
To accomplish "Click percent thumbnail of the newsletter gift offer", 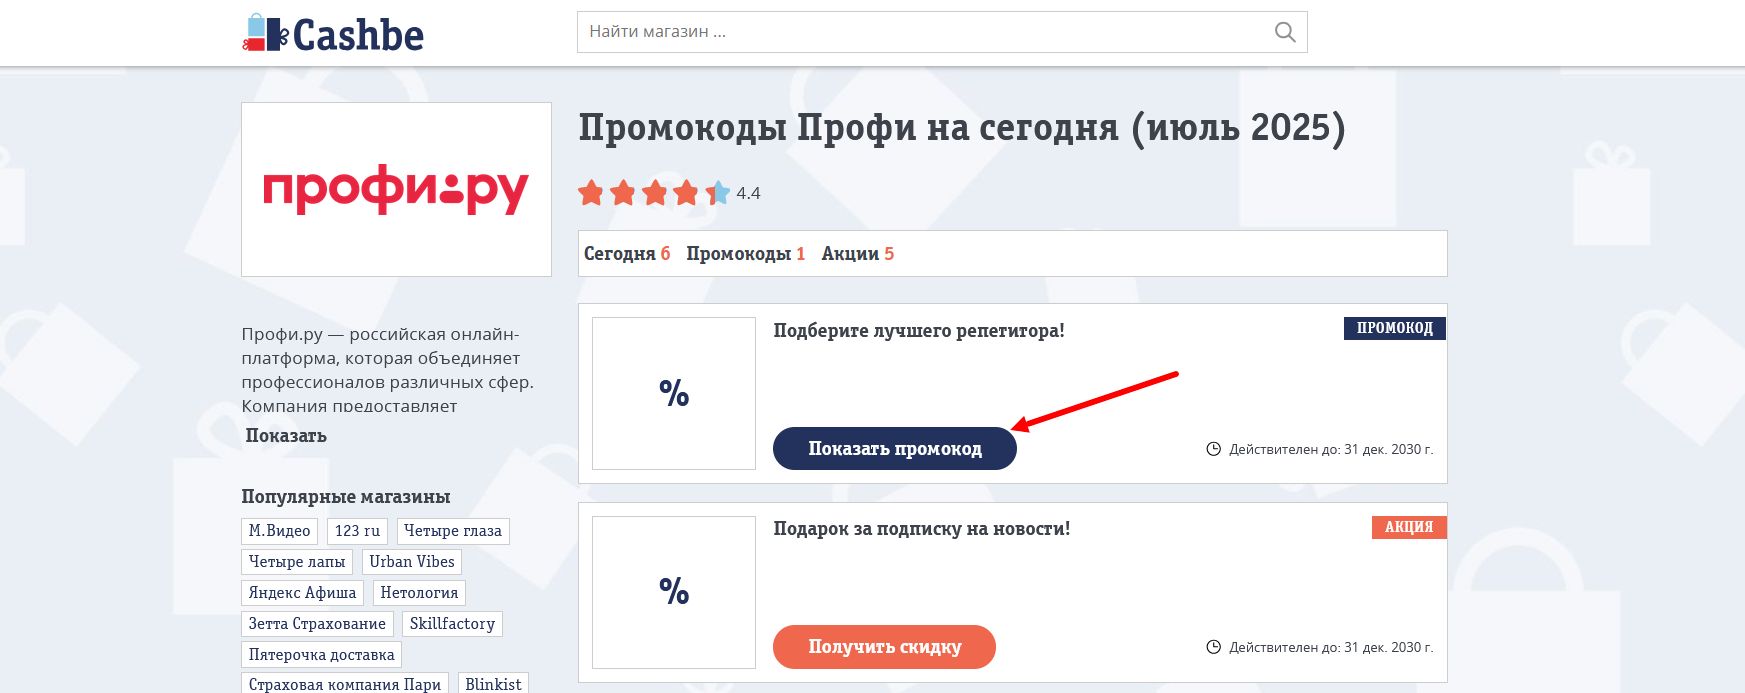I will [x=674, y=592].
